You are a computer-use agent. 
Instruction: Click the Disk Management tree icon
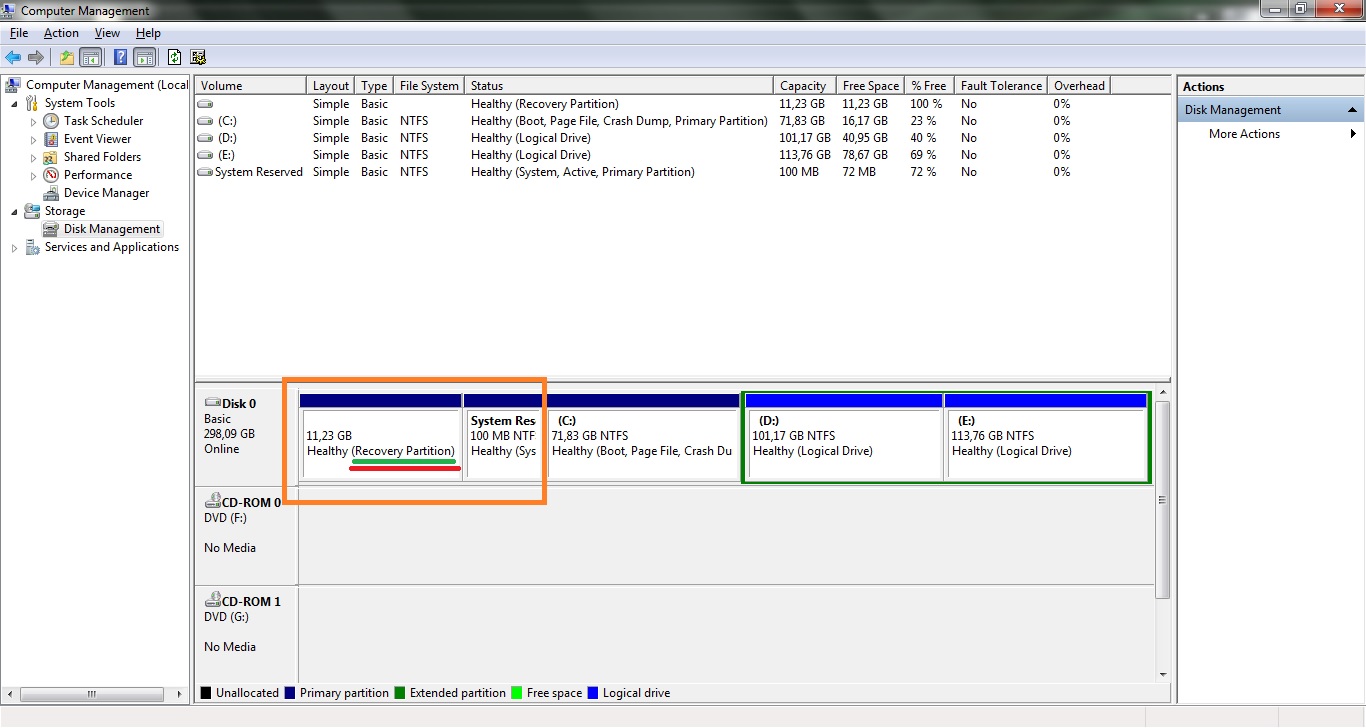pyautogui.click(x=51, y=229)
